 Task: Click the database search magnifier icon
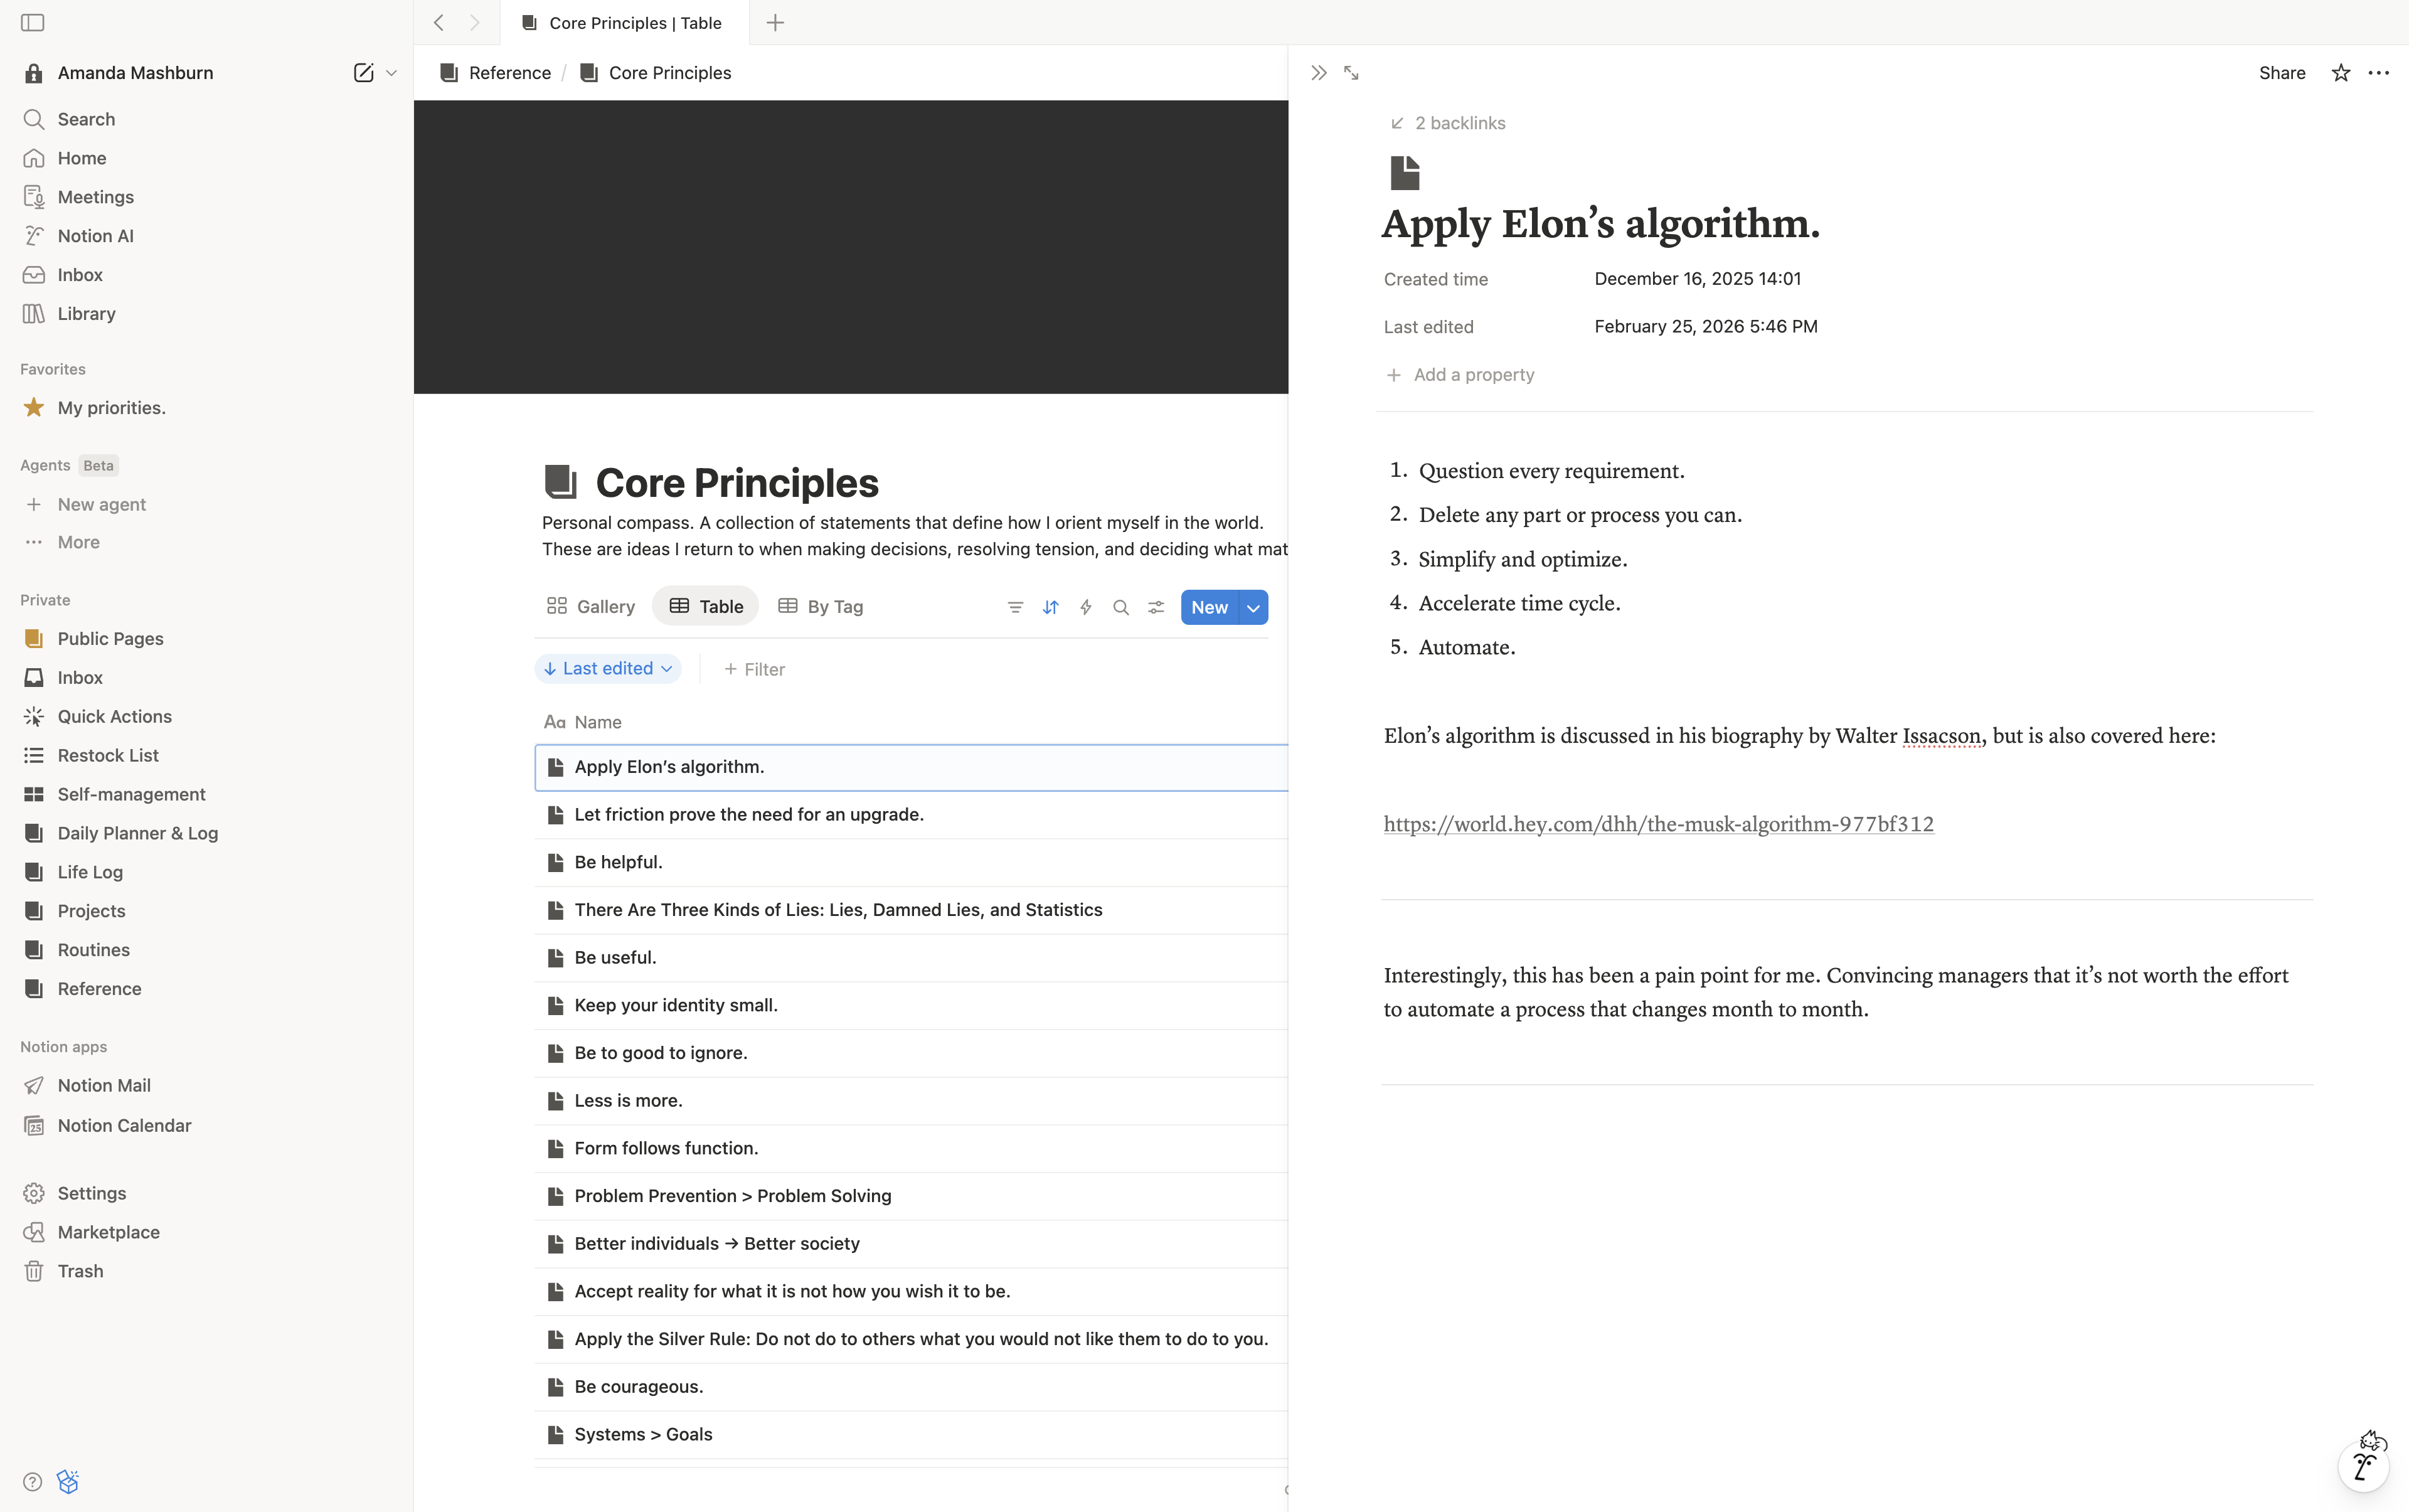tap(1121, 607)
